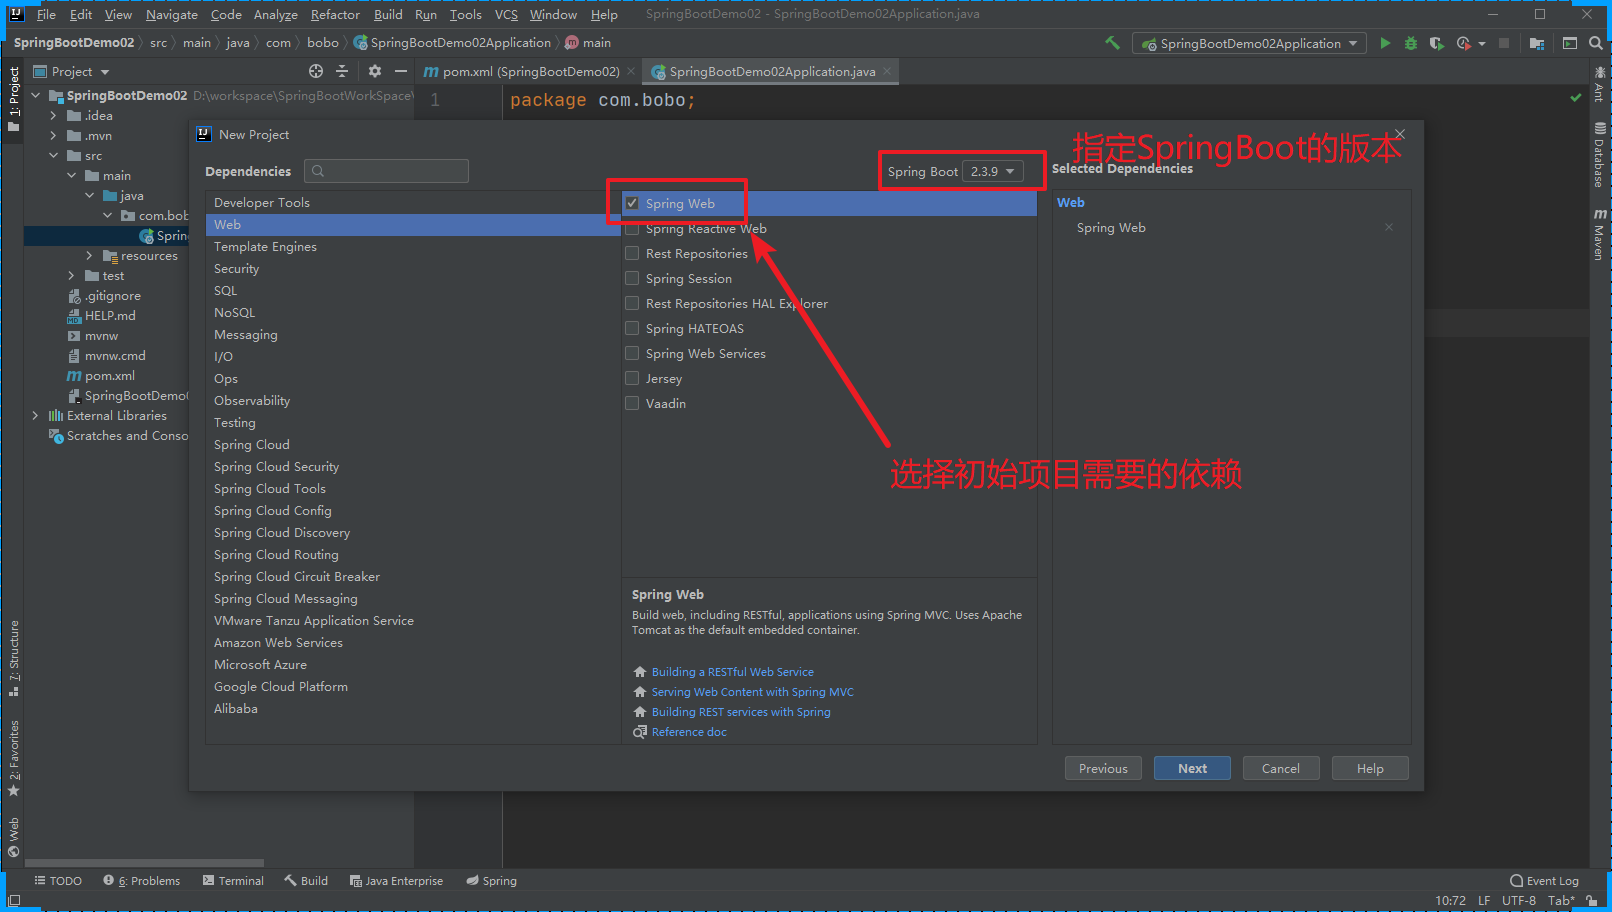Run SpringBootDemo02Application with the green play icon
The height and width of the screenshot is (912, 1612).
pyautogui.click(x=1385, y=43)
